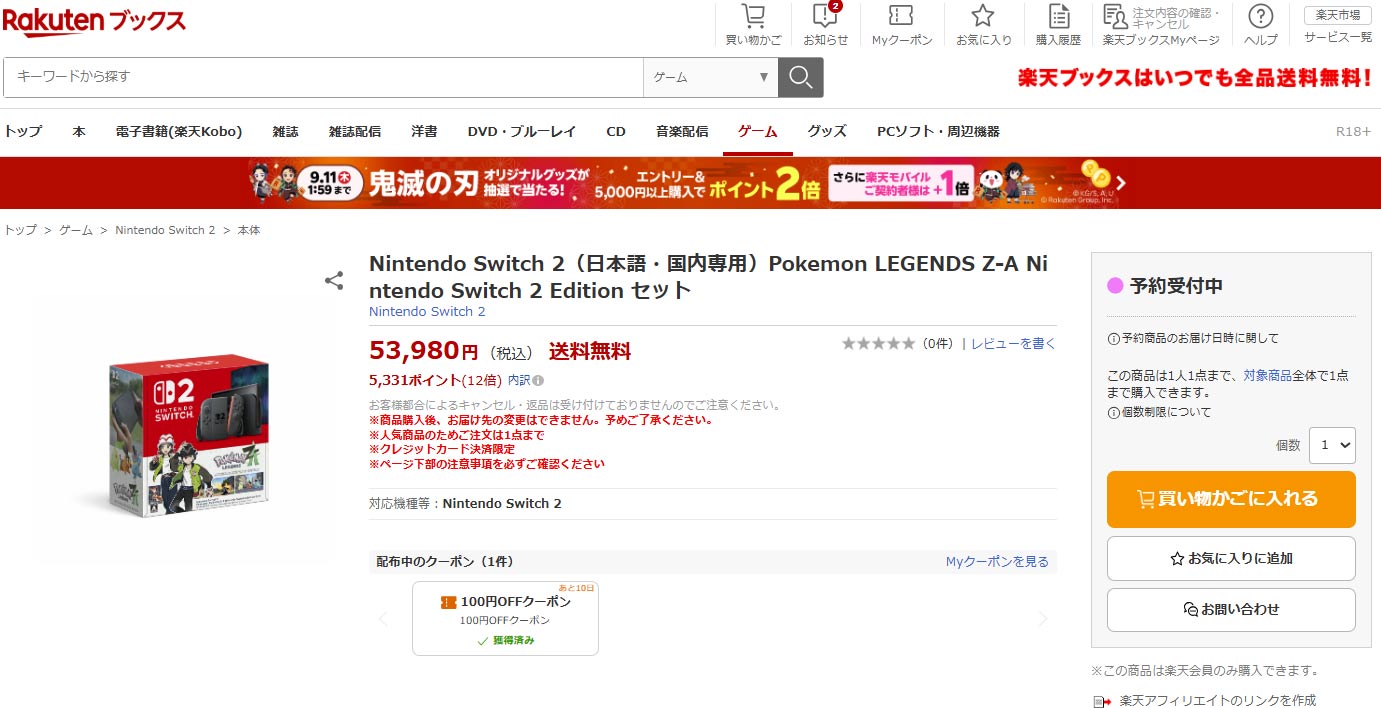
Task: Click the トップ breadcrumb link
Action: point(20,230)
